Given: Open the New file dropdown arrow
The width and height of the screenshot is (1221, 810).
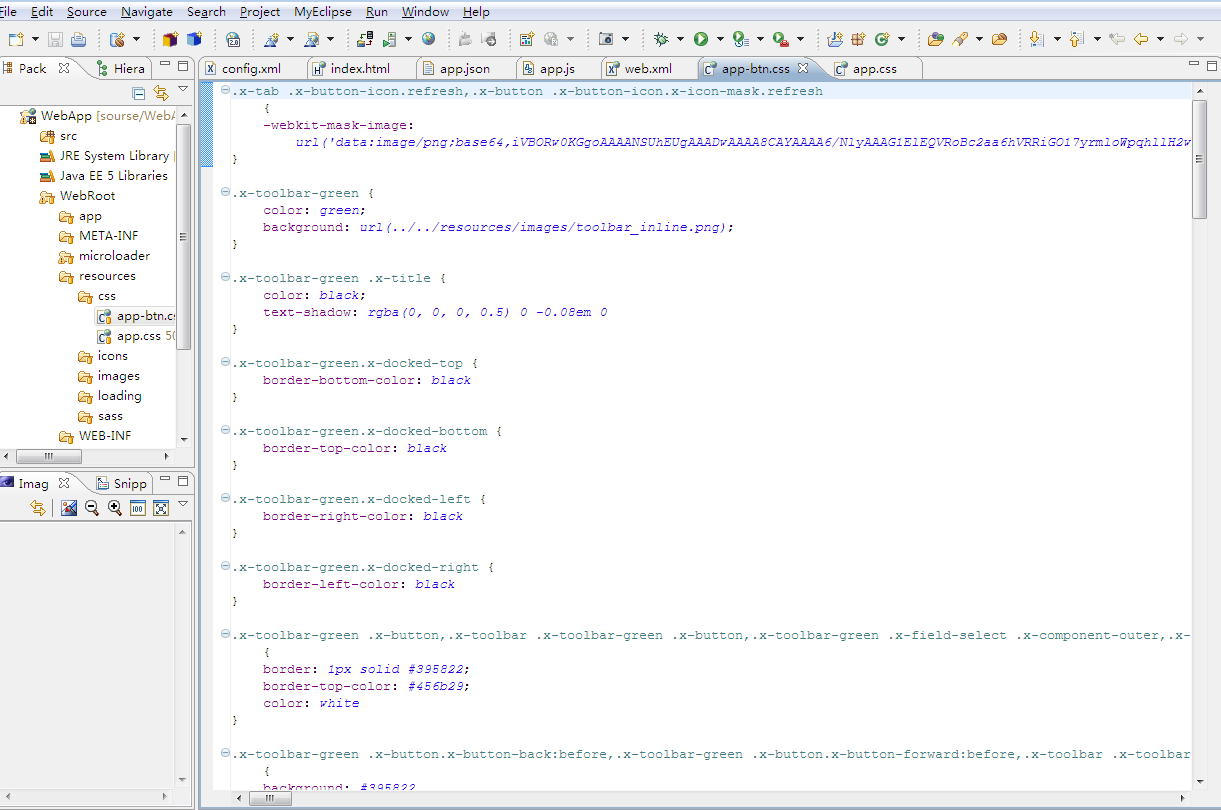Looking at the screenshot, I should point(35,40).
